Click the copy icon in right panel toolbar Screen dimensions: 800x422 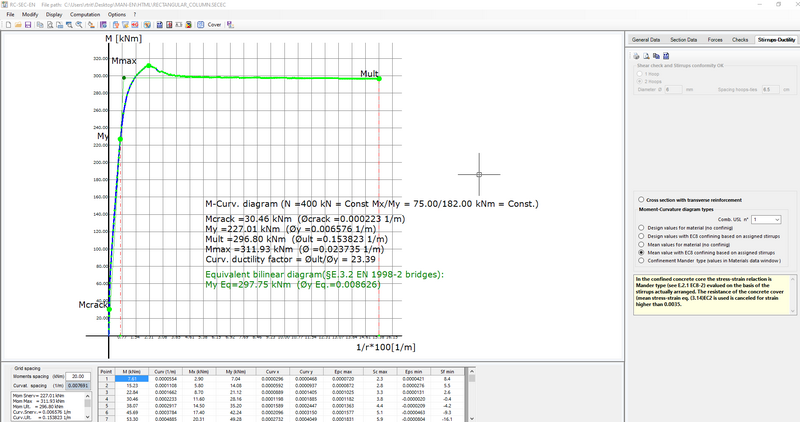(656, 56)
